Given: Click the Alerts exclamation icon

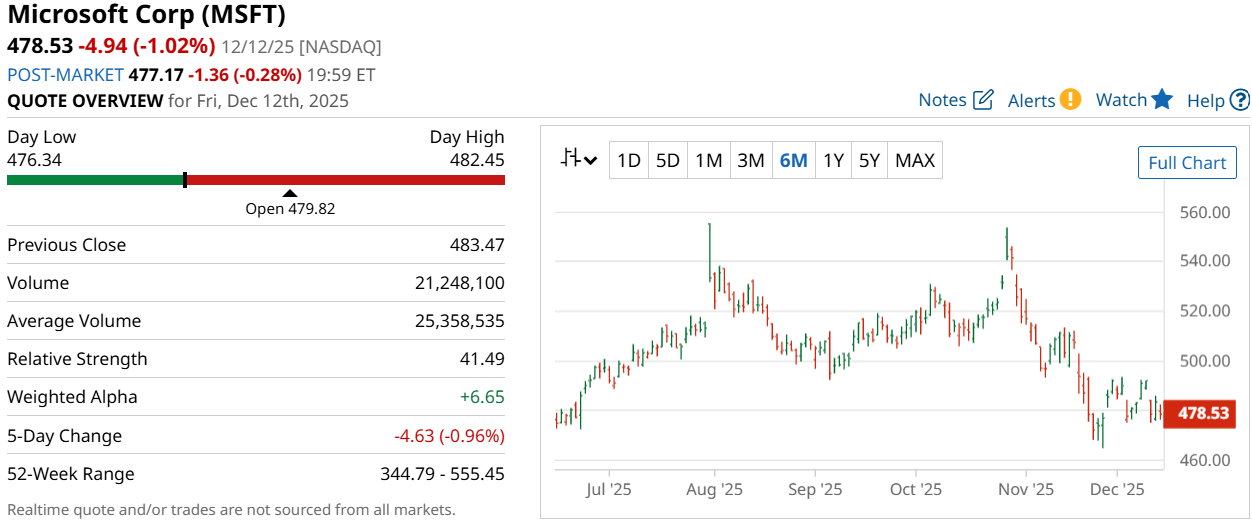Looking at the screenshot, I should [x=1070, y=100].
